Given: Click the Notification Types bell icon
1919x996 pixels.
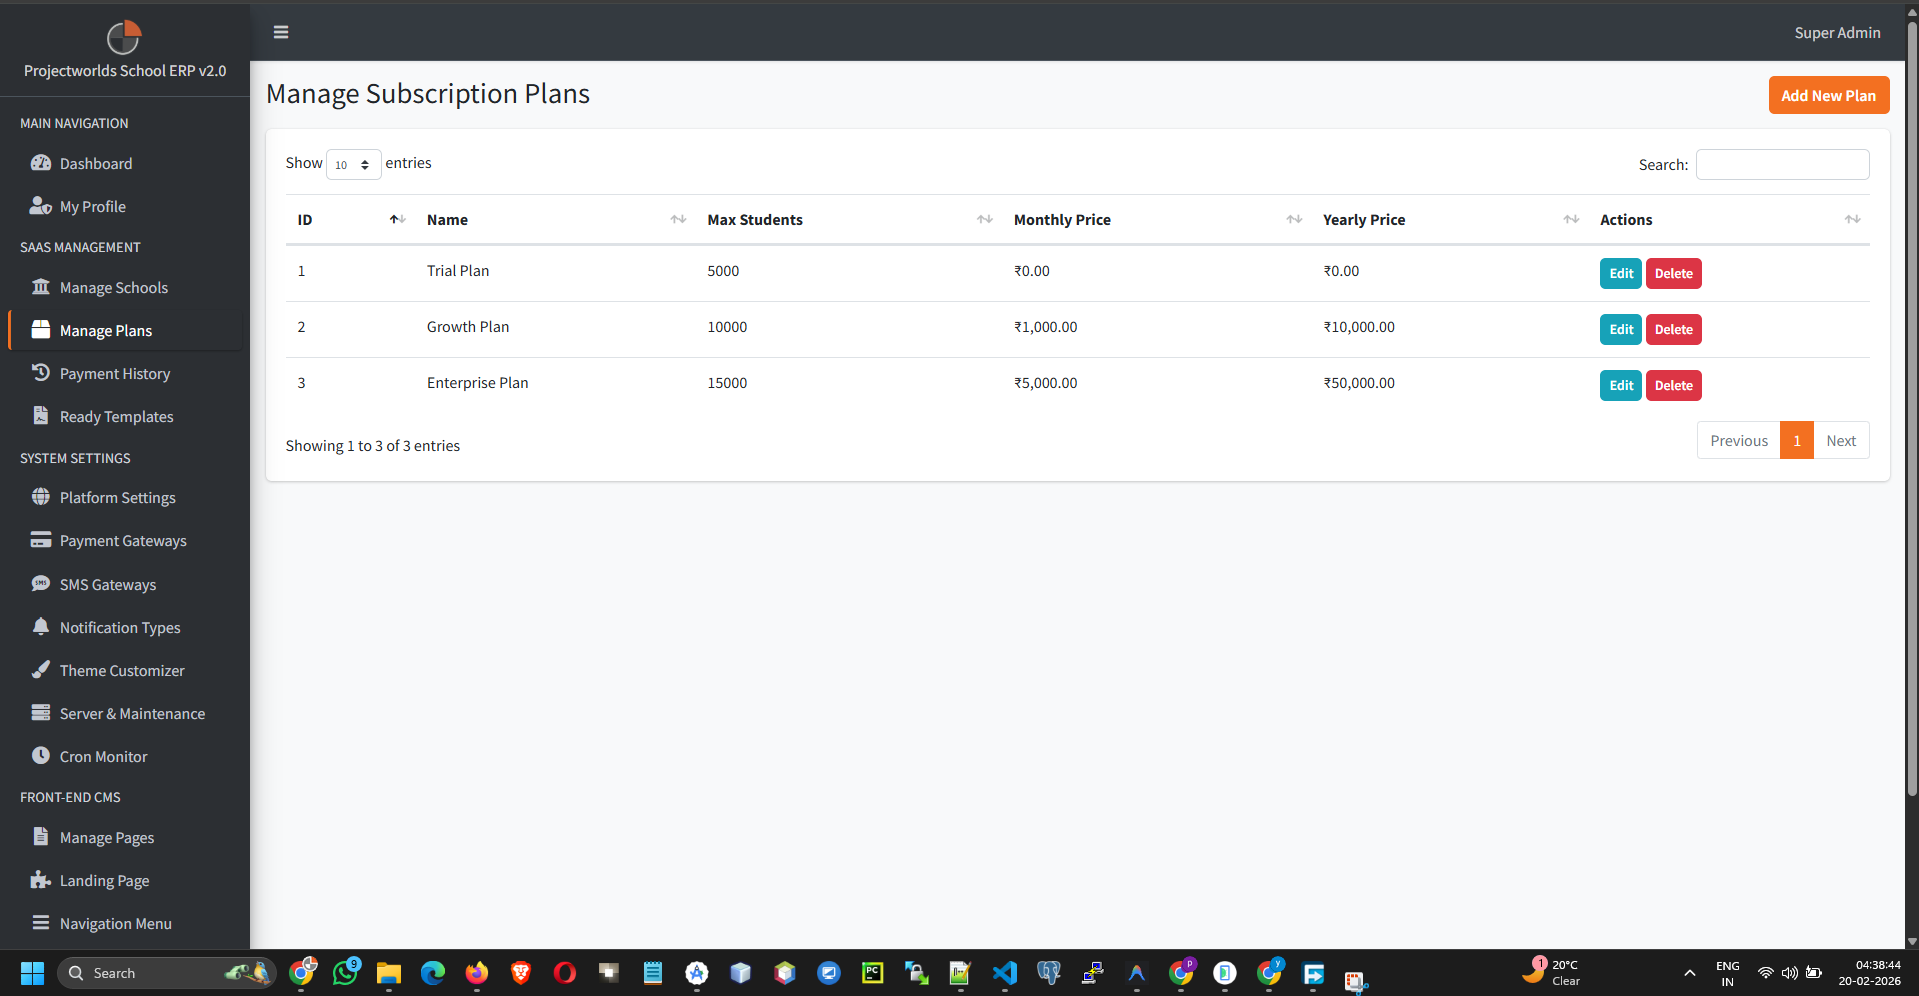Looking at the screenshot, I should pos(41,626).
